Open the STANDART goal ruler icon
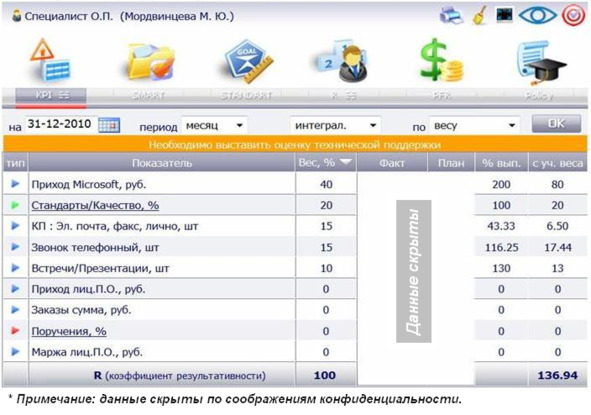591x415 pixels. click(x=248, y=61)
